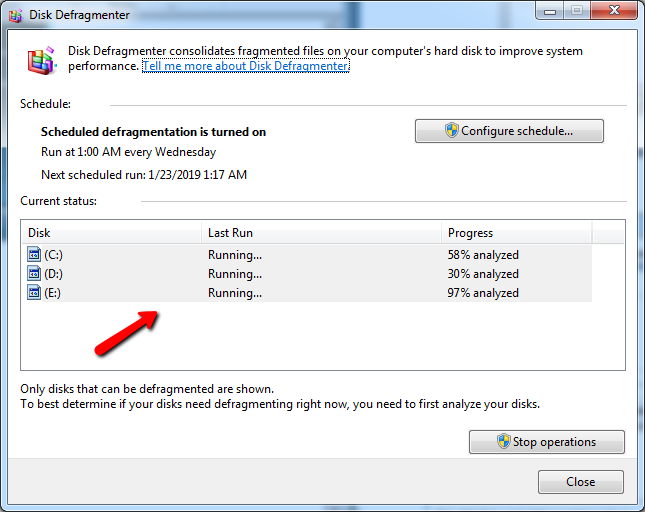Close the window using the red X
The height and width of the screenshot is (512, 645).
[611, 11]
